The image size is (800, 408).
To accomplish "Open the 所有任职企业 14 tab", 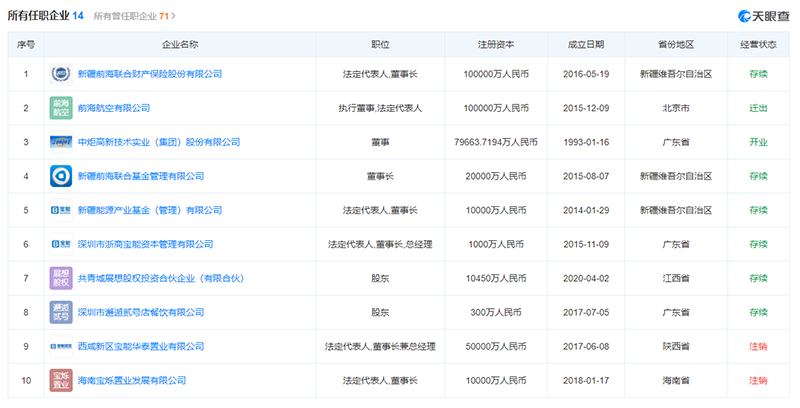I will [45, 15].
